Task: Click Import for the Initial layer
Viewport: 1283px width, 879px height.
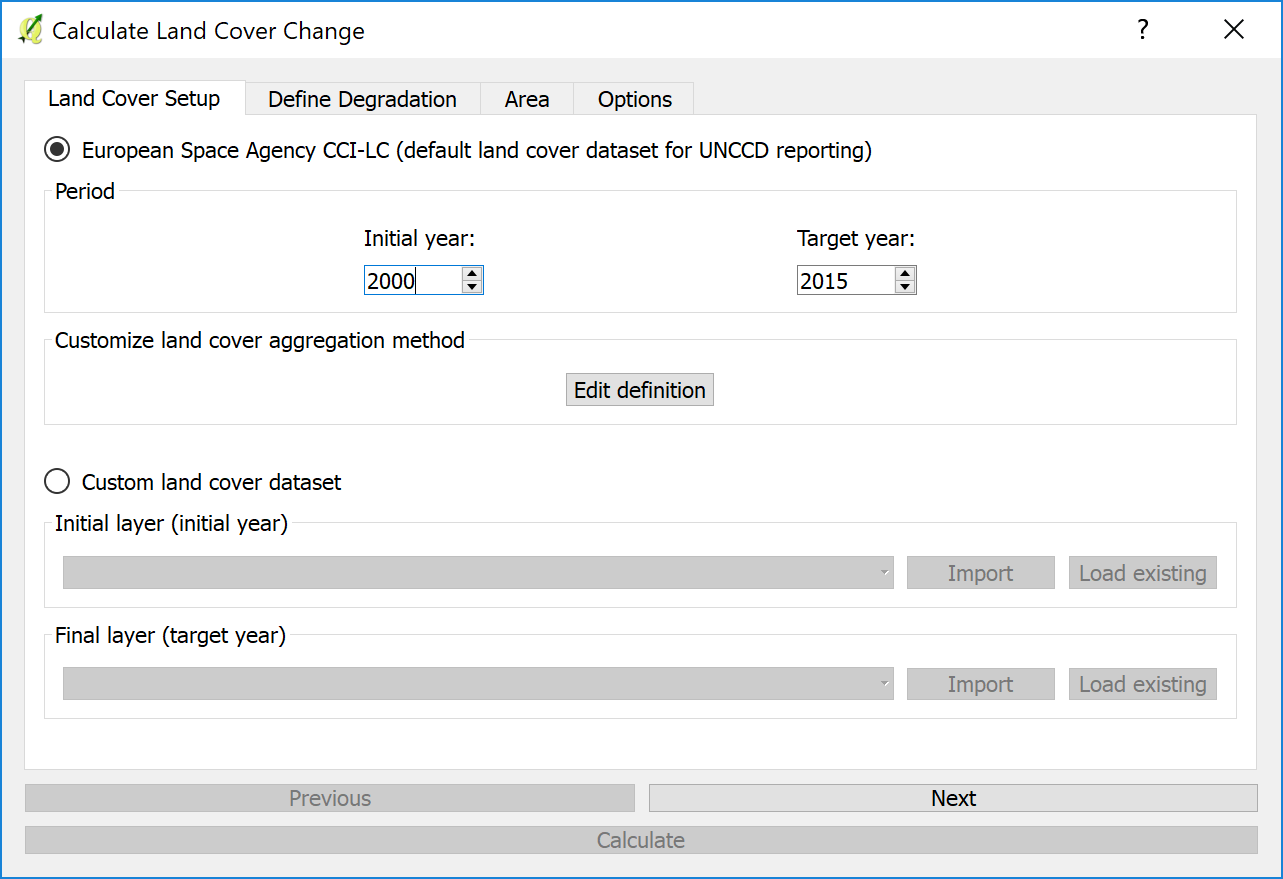Action: (980, 573)
